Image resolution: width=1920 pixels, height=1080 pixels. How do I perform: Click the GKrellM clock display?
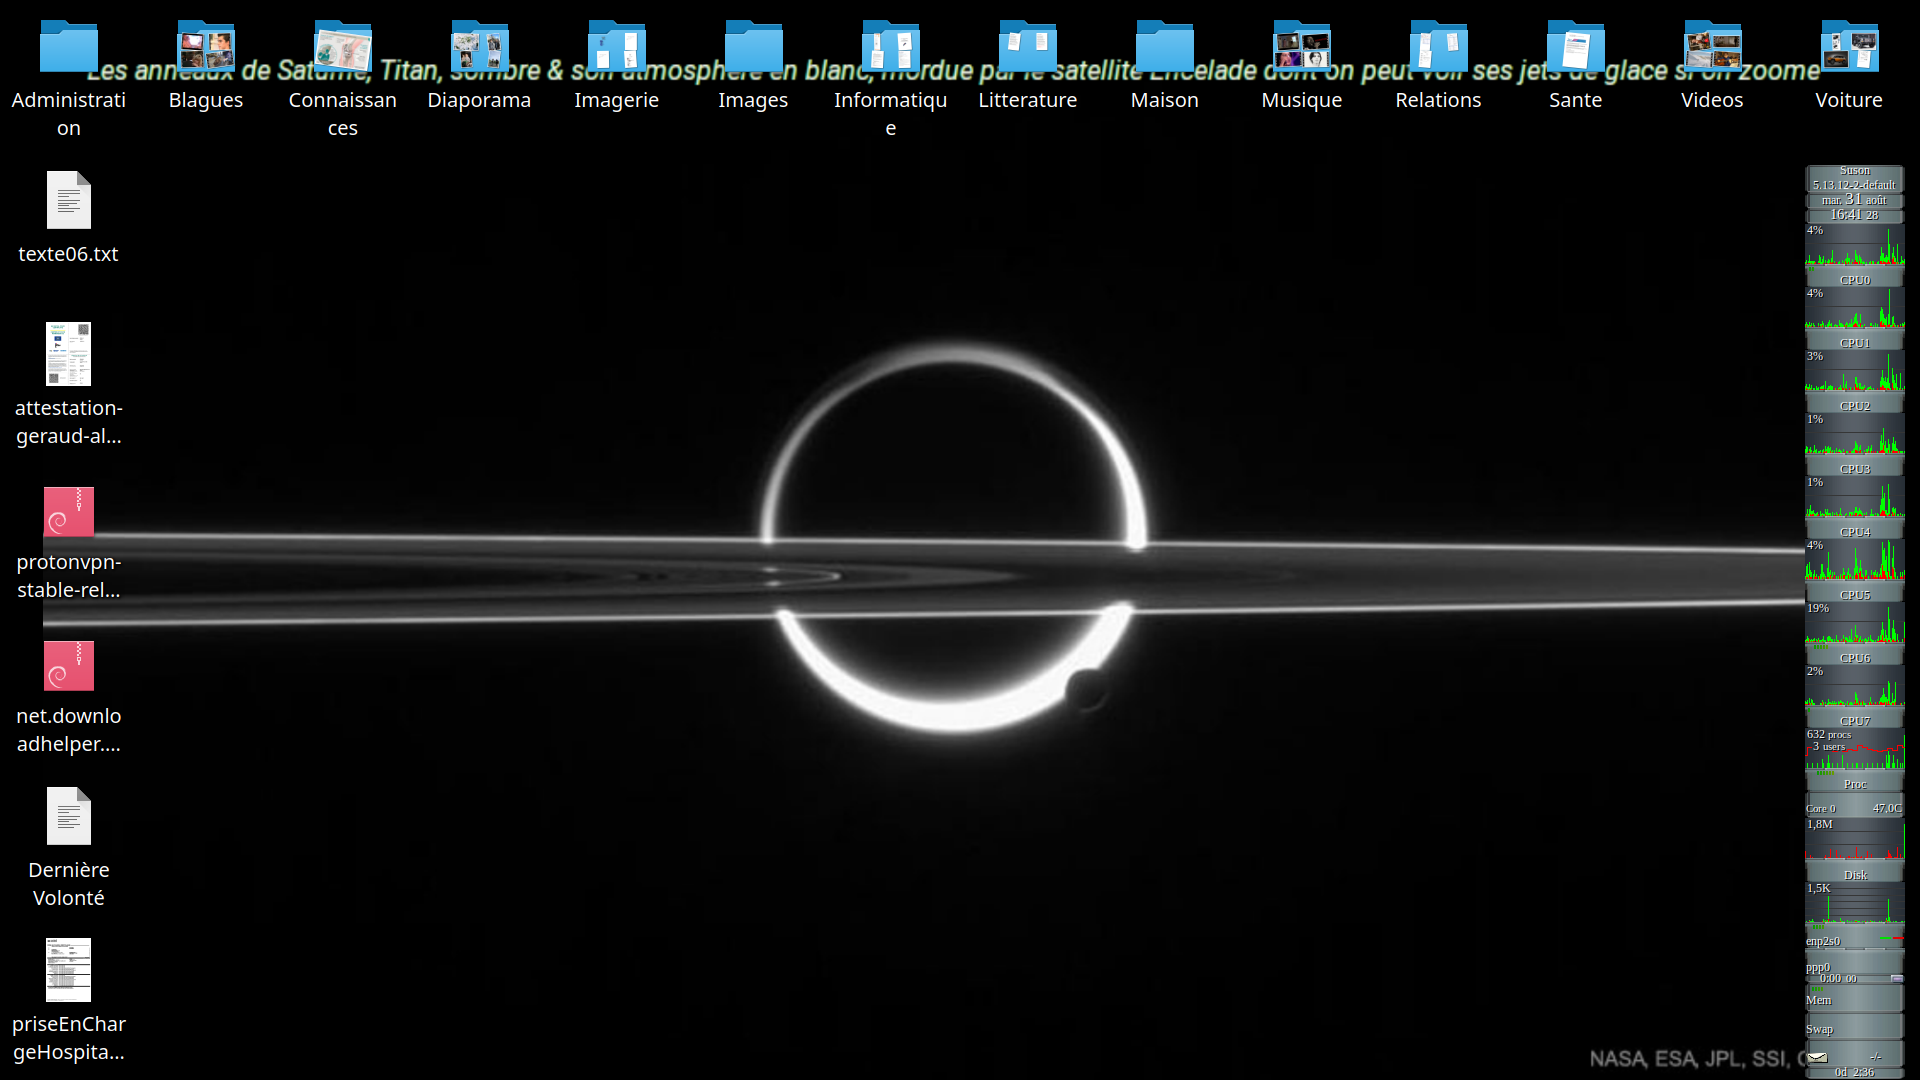point(1854,214)
